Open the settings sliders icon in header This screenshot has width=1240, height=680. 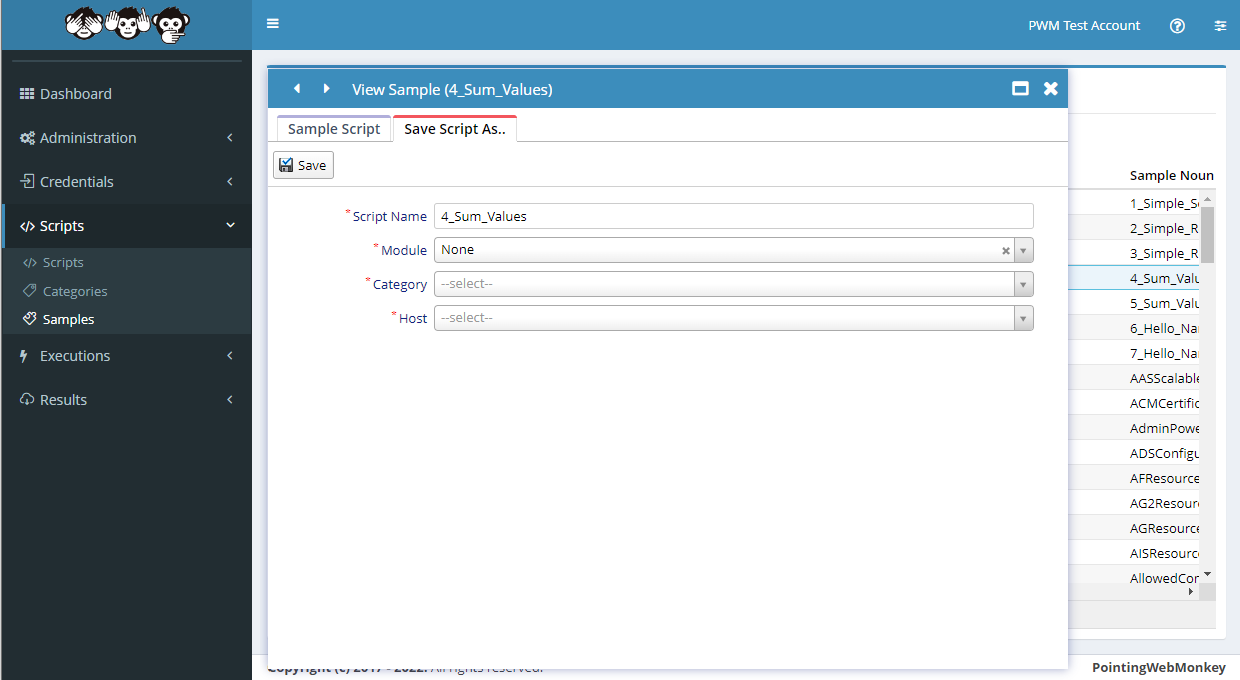[1220, 26]
